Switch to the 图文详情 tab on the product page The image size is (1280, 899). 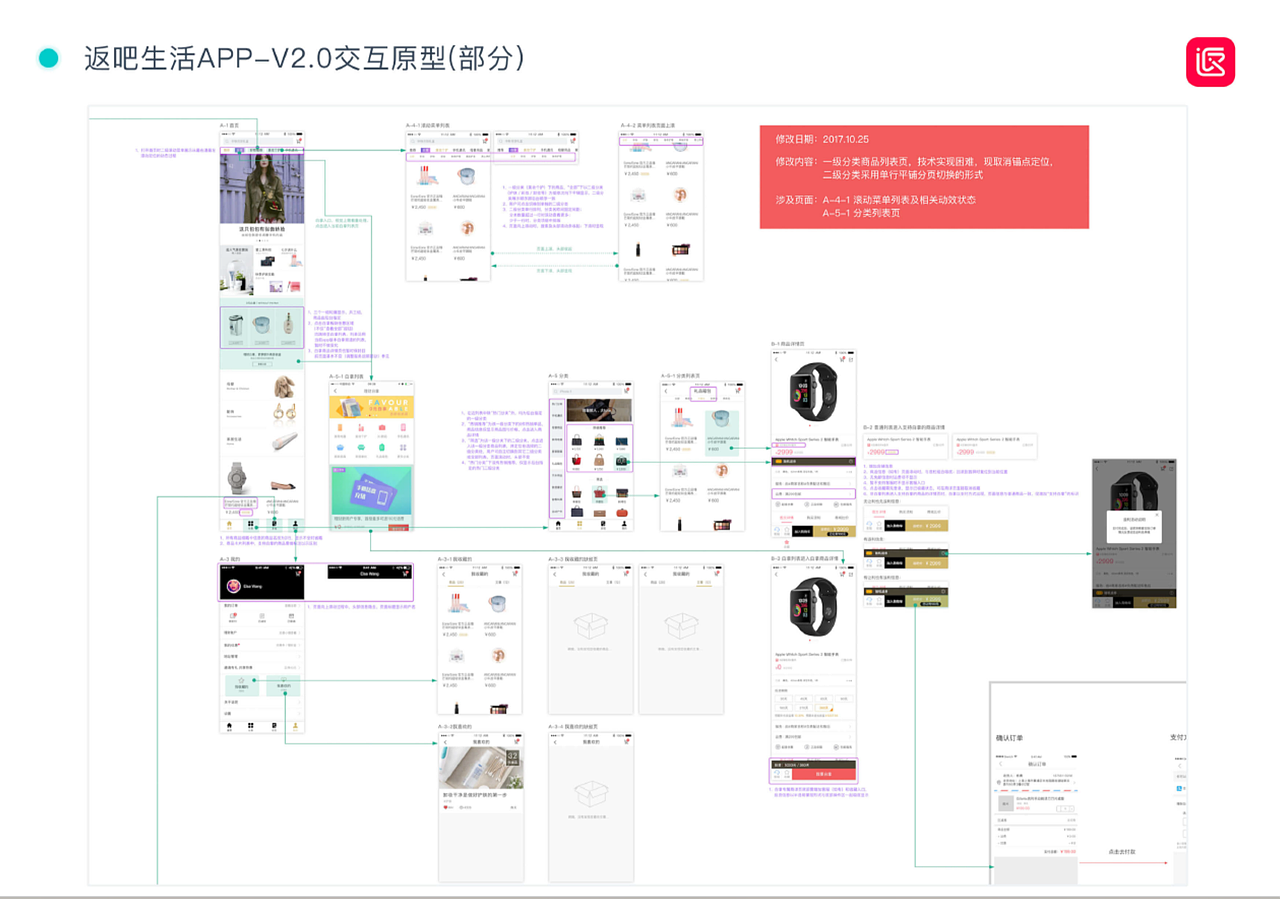click(787, 518)
